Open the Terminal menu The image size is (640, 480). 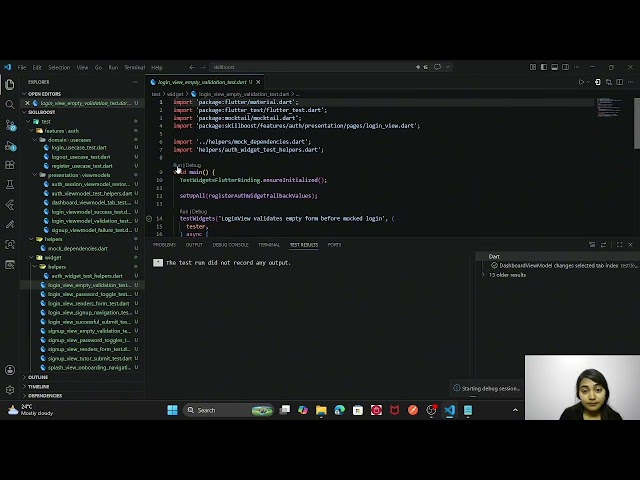(135, 67)
